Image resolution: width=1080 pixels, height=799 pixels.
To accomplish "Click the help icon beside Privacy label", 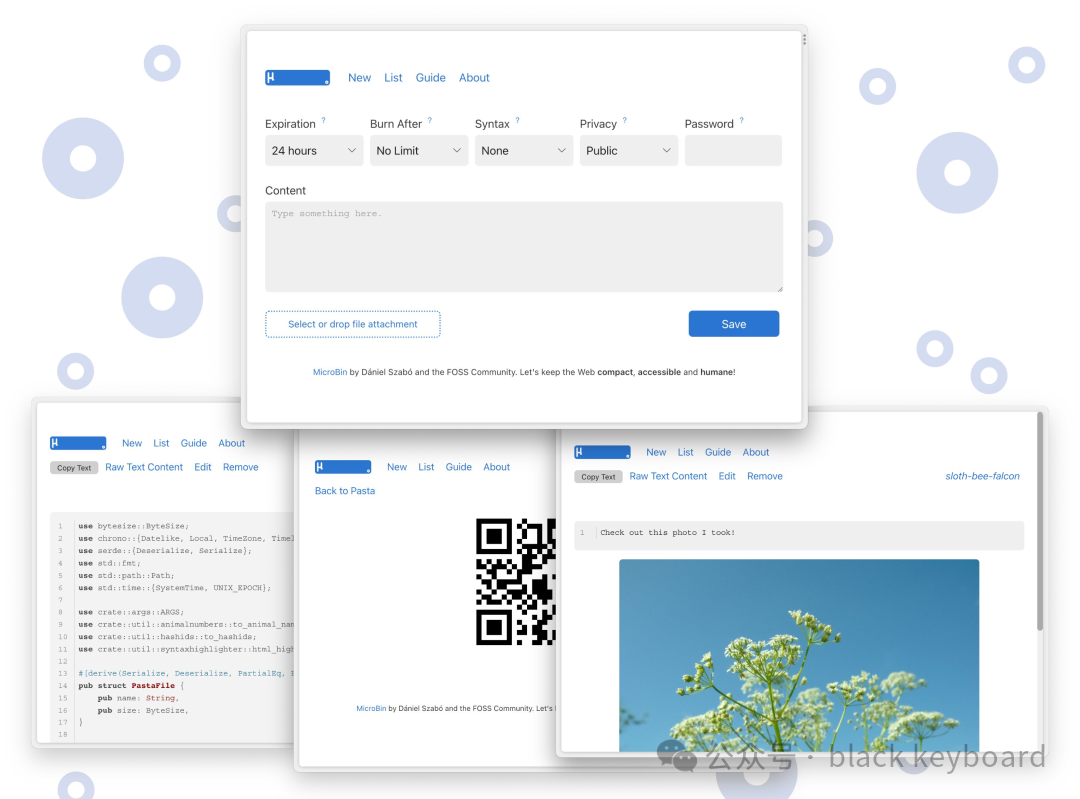I will coord(625,121).
